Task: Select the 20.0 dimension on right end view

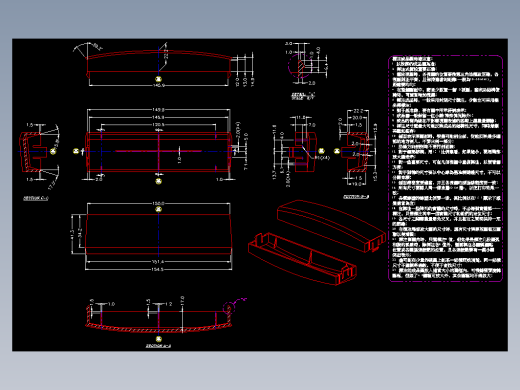Action: (357, 117)
